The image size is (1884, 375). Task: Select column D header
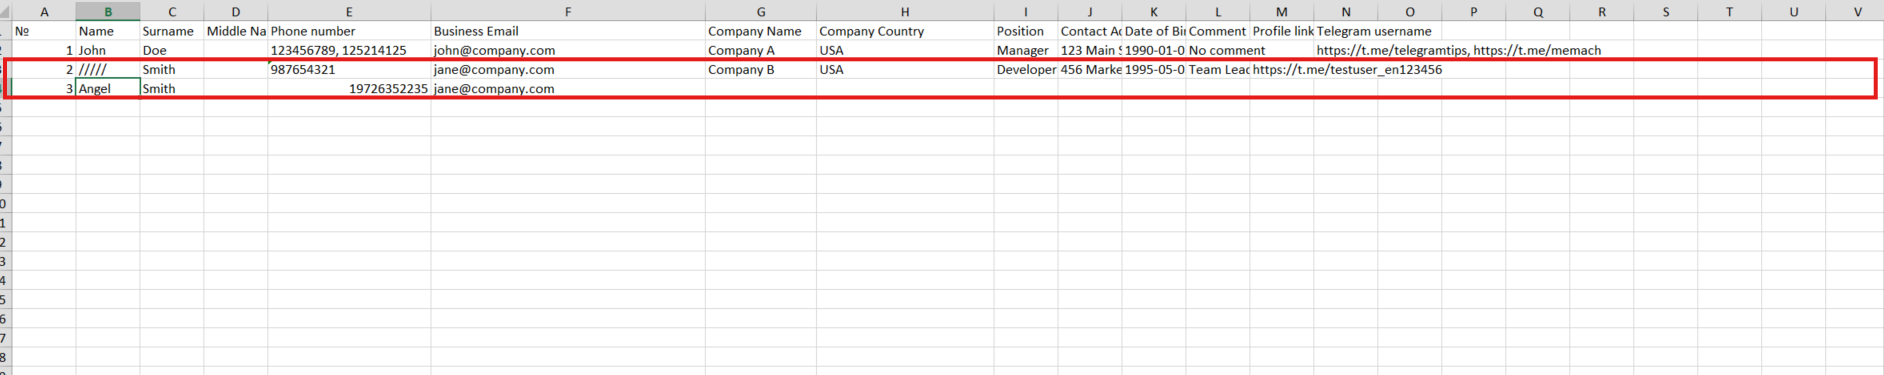pyautogui.click(x=236, y=12)
